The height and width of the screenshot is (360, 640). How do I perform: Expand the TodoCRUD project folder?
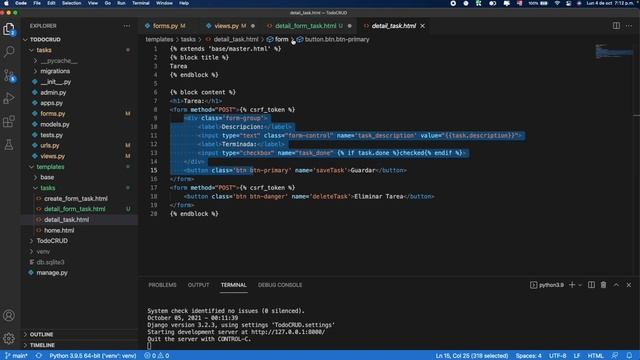52,241
